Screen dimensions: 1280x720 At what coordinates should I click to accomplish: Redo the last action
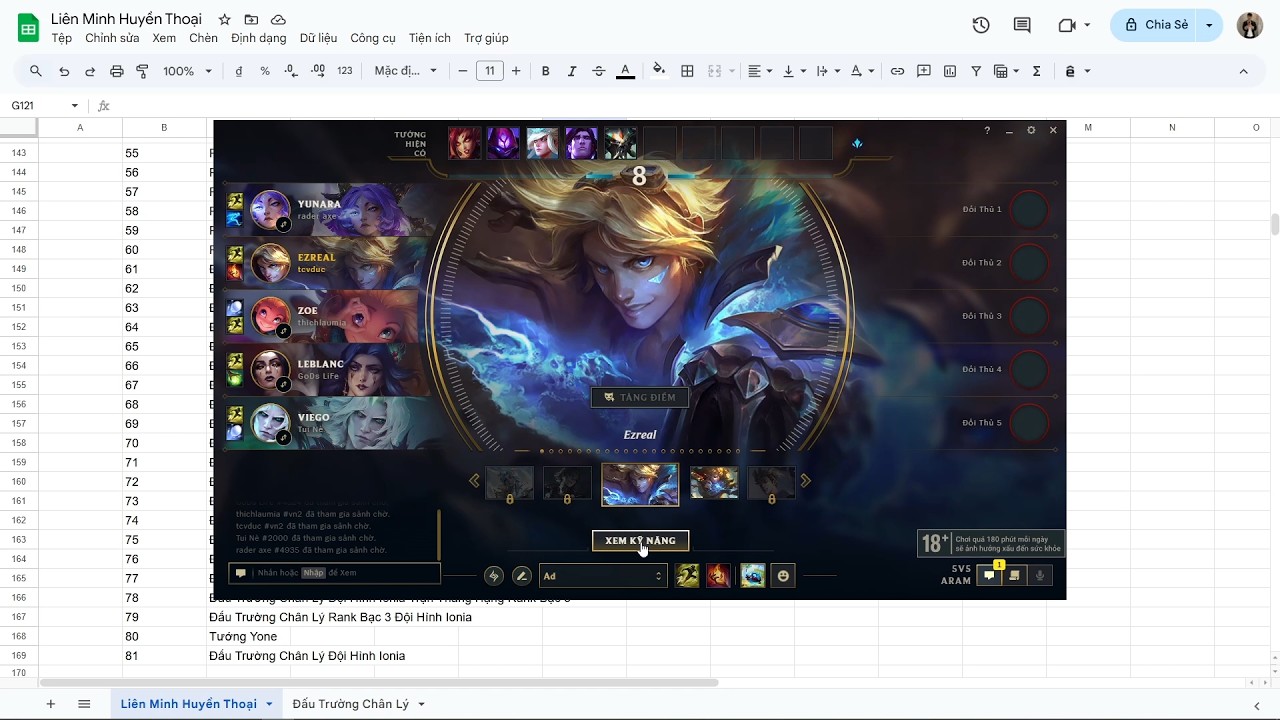[x=90, y=71]
